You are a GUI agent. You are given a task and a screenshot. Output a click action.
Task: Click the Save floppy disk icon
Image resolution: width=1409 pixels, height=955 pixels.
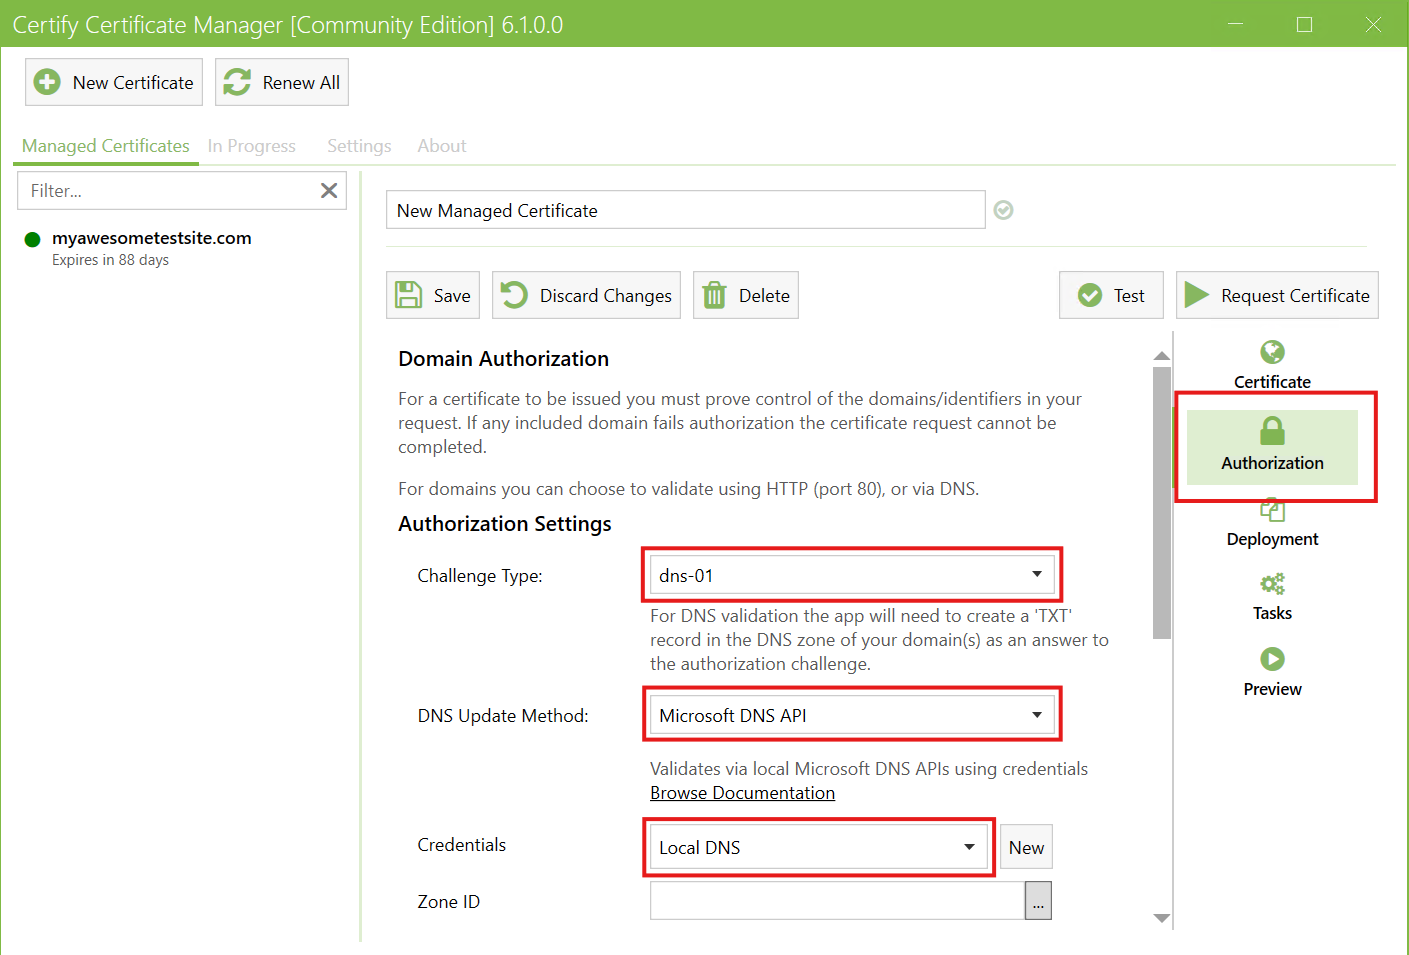tap(408, 295)
